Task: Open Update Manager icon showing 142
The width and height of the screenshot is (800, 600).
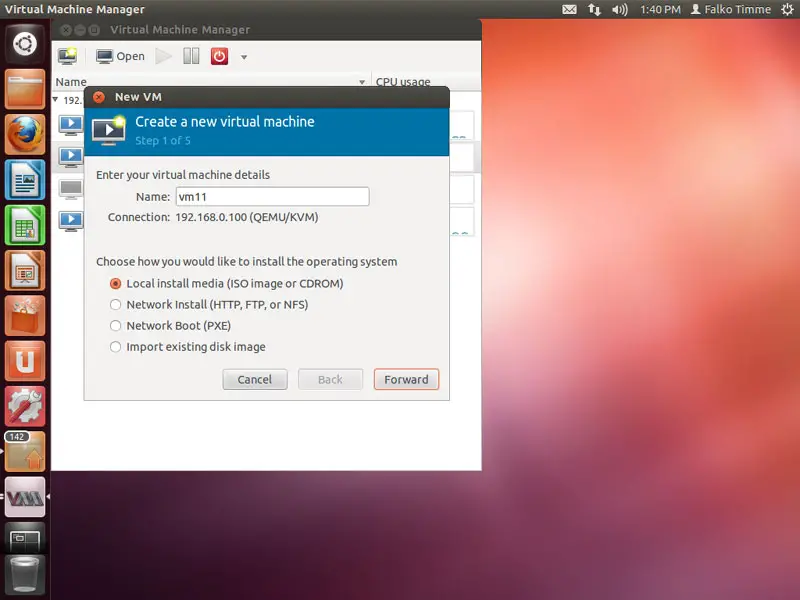Action: coord(24,452)
